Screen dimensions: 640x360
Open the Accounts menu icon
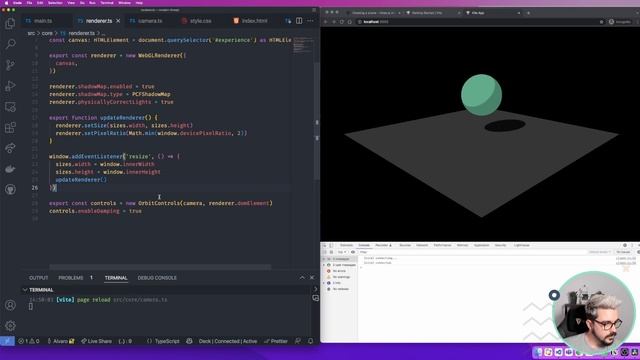10,305
